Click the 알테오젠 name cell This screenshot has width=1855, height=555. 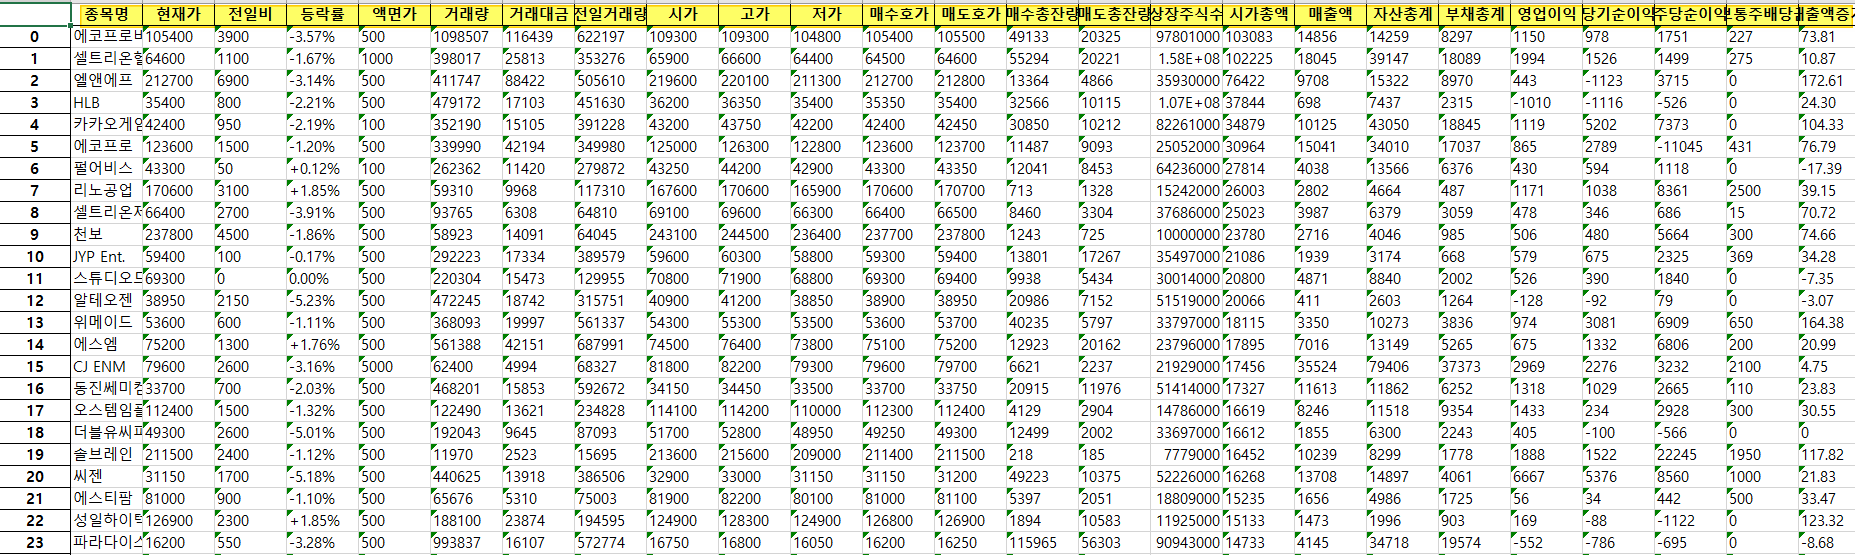click(107, 301)
